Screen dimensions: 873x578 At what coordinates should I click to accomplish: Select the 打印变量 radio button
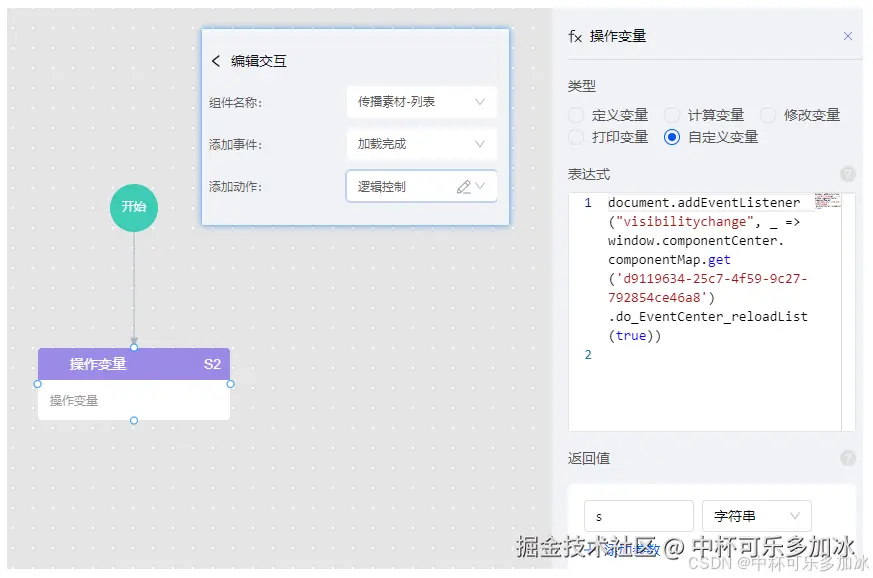[x=577, y=137]
